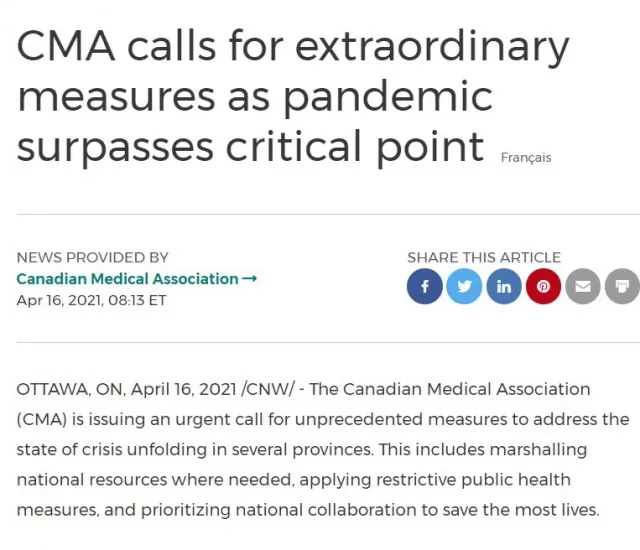The image size is (640, 550).
Task: Click the OTTAWA, ON dateline text
Action: (x=69, y=389)
